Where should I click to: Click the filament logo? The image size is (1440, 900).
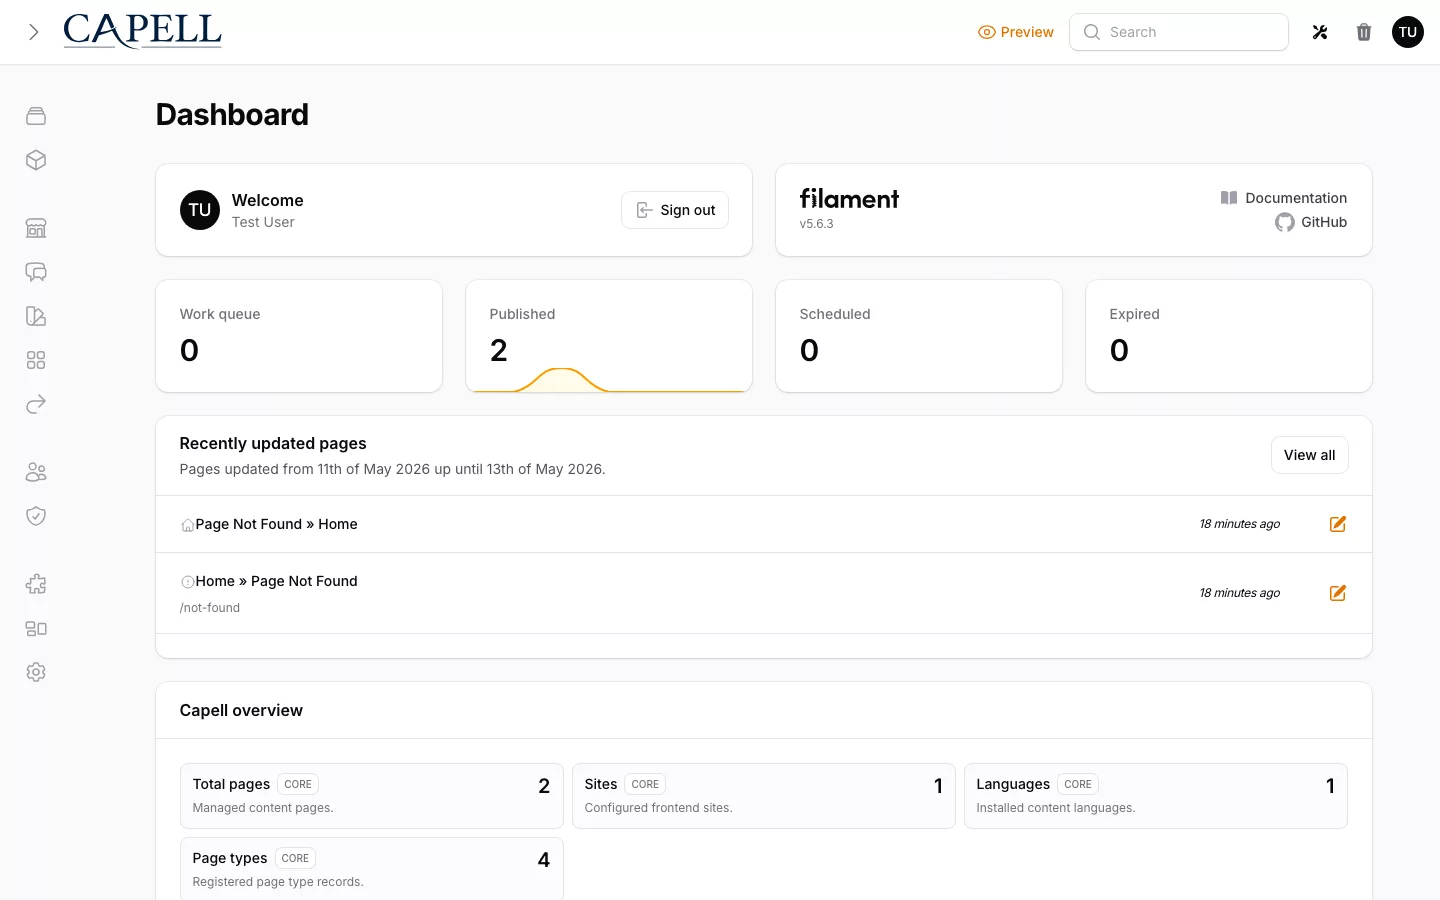(x=849, y=198)
